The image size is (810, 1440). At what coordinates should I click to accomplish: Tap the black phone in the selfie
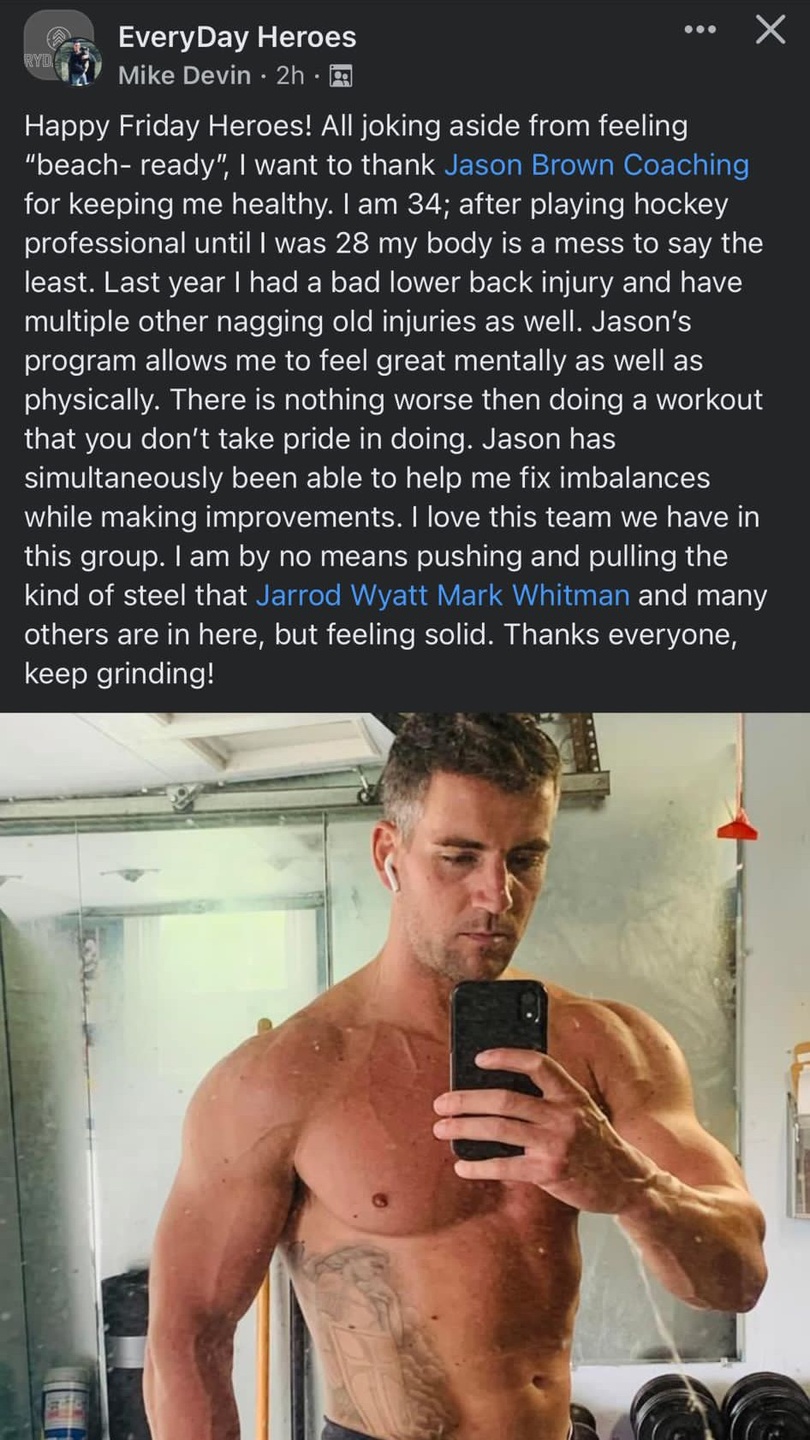[498, 1070]
